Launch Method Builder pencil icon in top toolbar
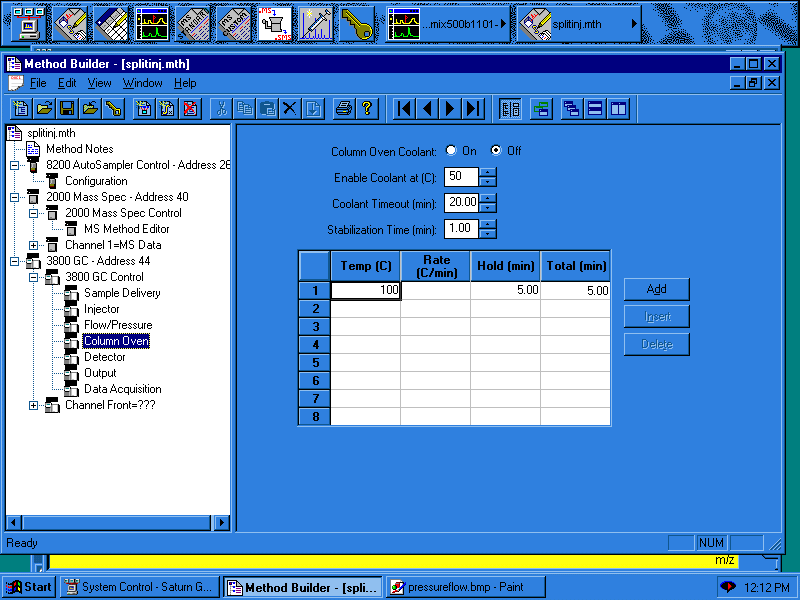 coord(70,24)
